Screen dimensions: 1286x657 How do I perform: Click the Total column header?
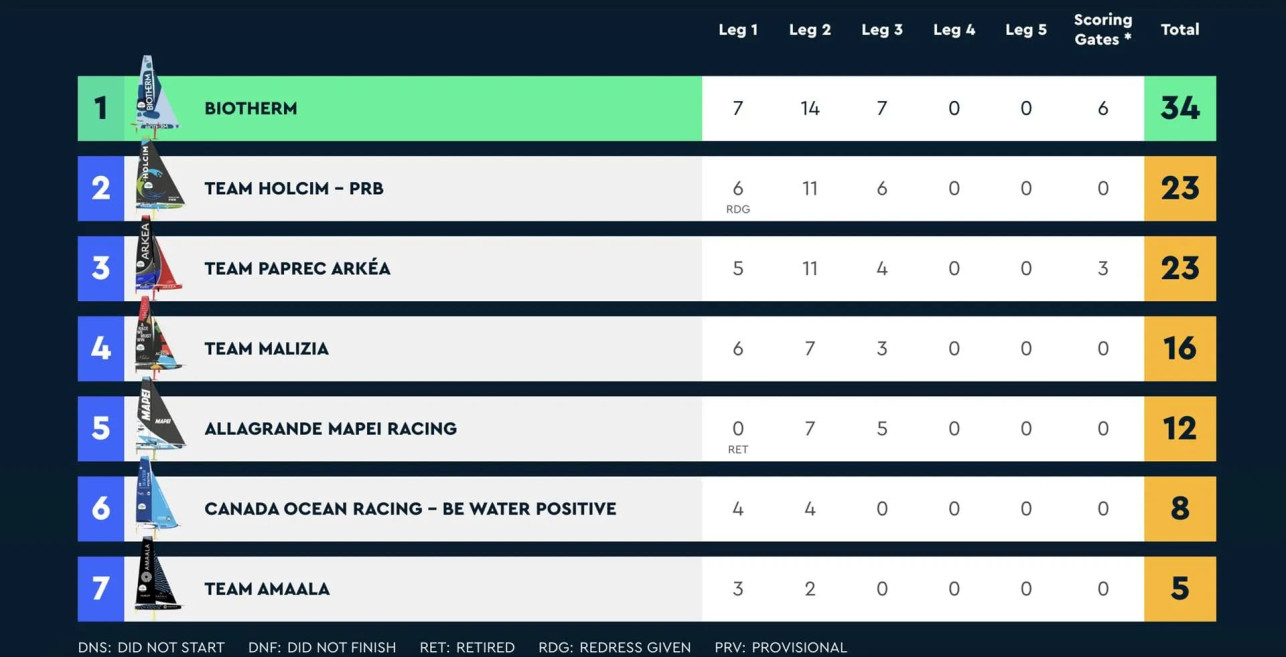1180,30
